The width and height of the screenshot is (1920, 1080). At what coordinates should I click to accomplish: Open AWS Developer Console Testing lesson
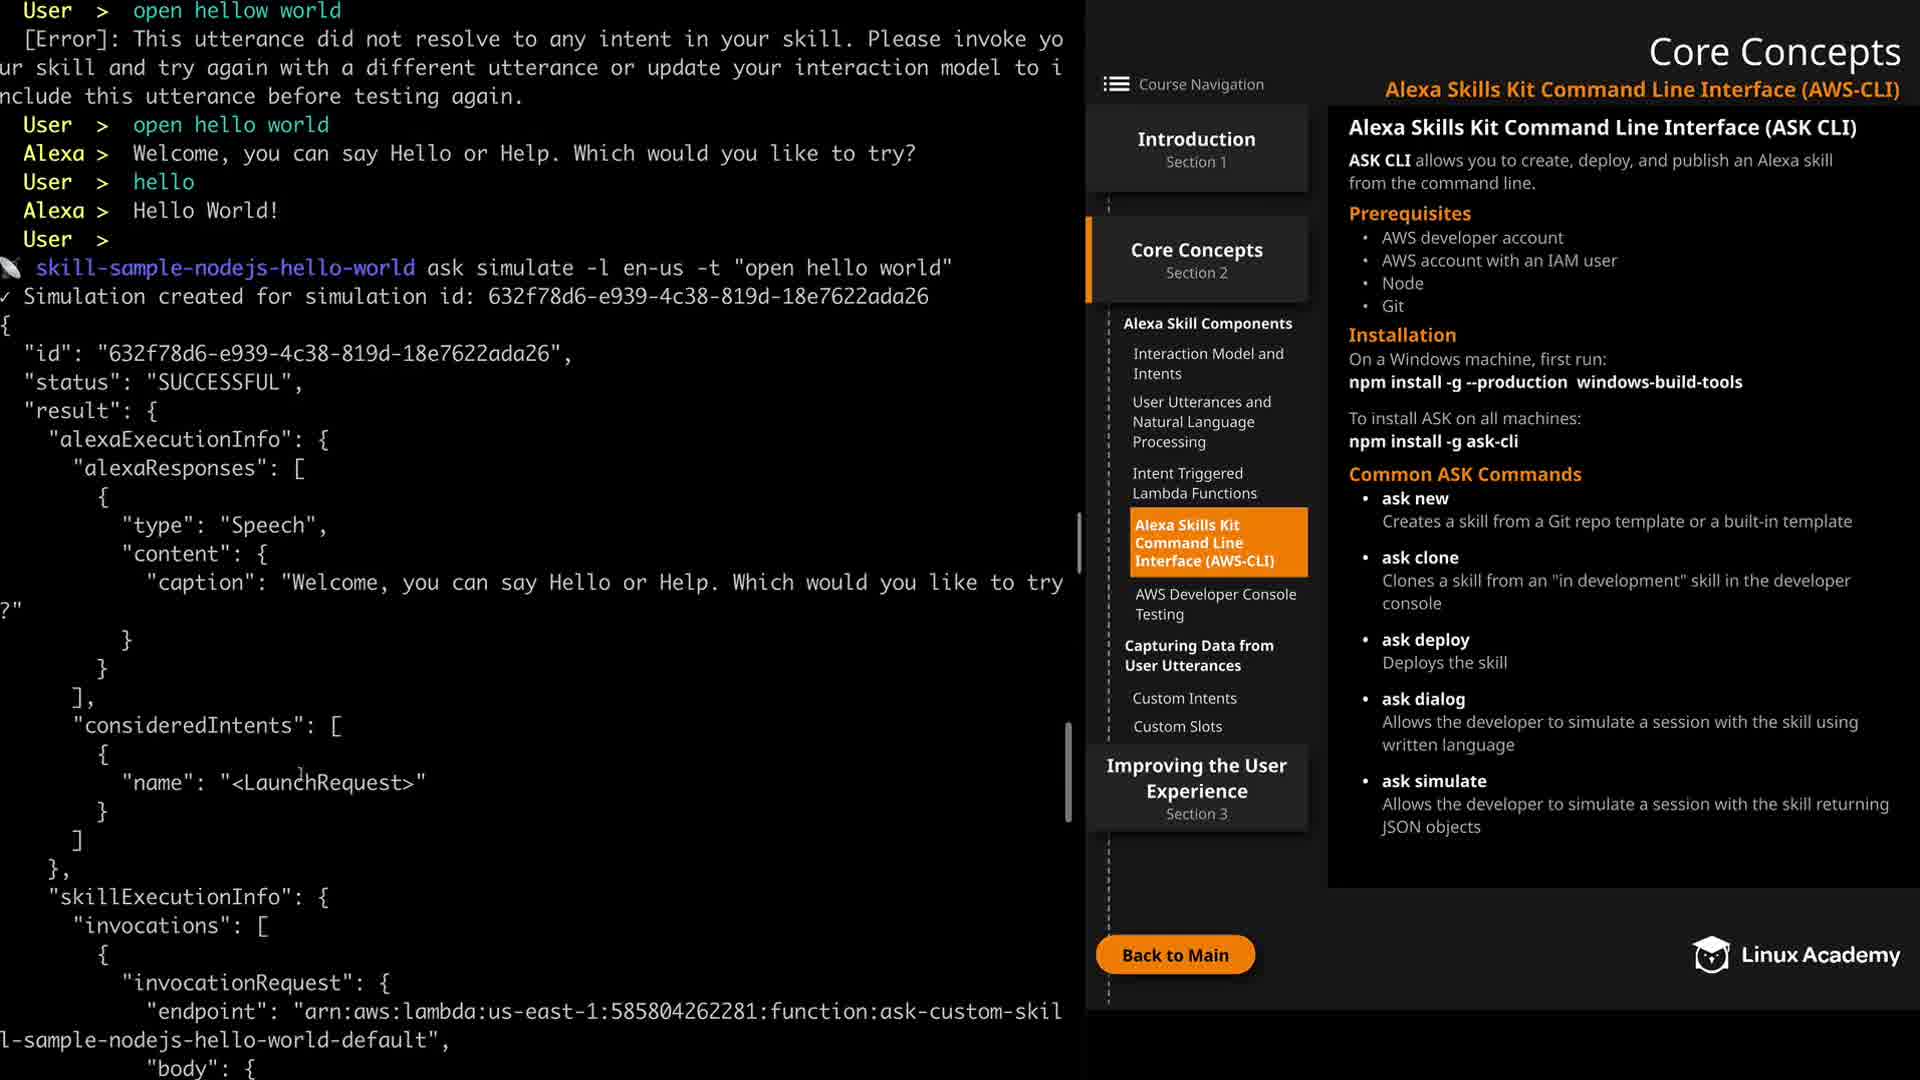click(x=1214, y=604)
